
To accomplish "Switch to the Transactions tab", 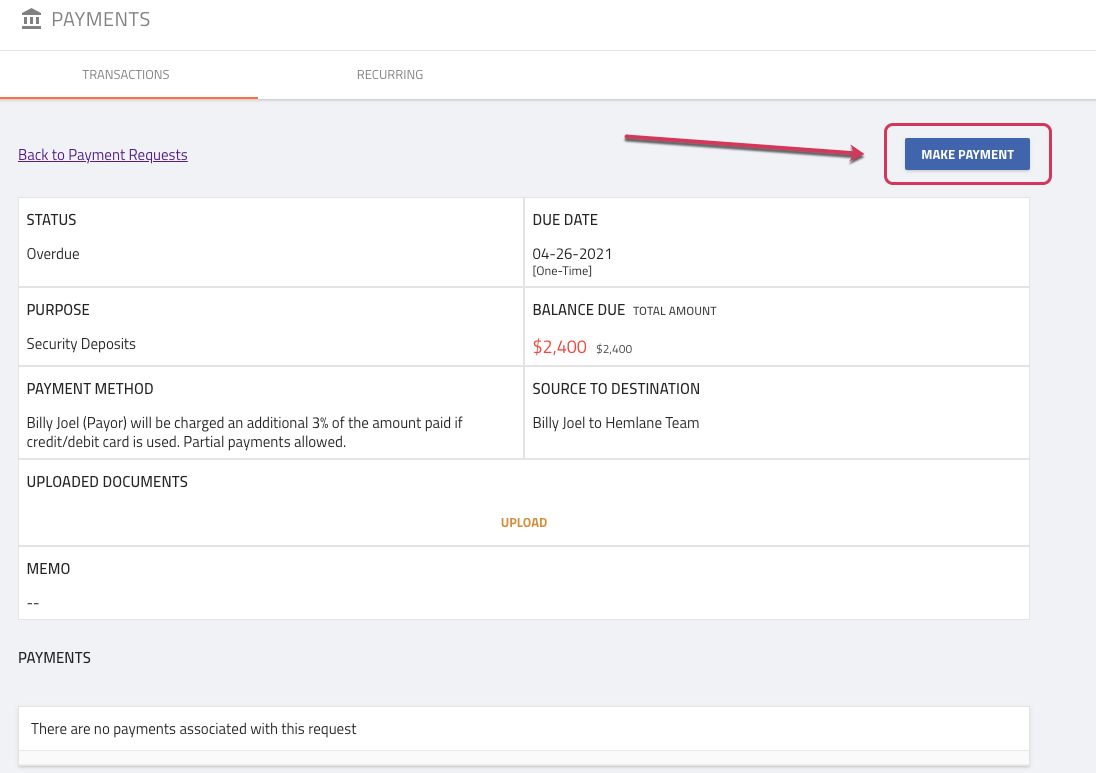I will pos(126,75).
